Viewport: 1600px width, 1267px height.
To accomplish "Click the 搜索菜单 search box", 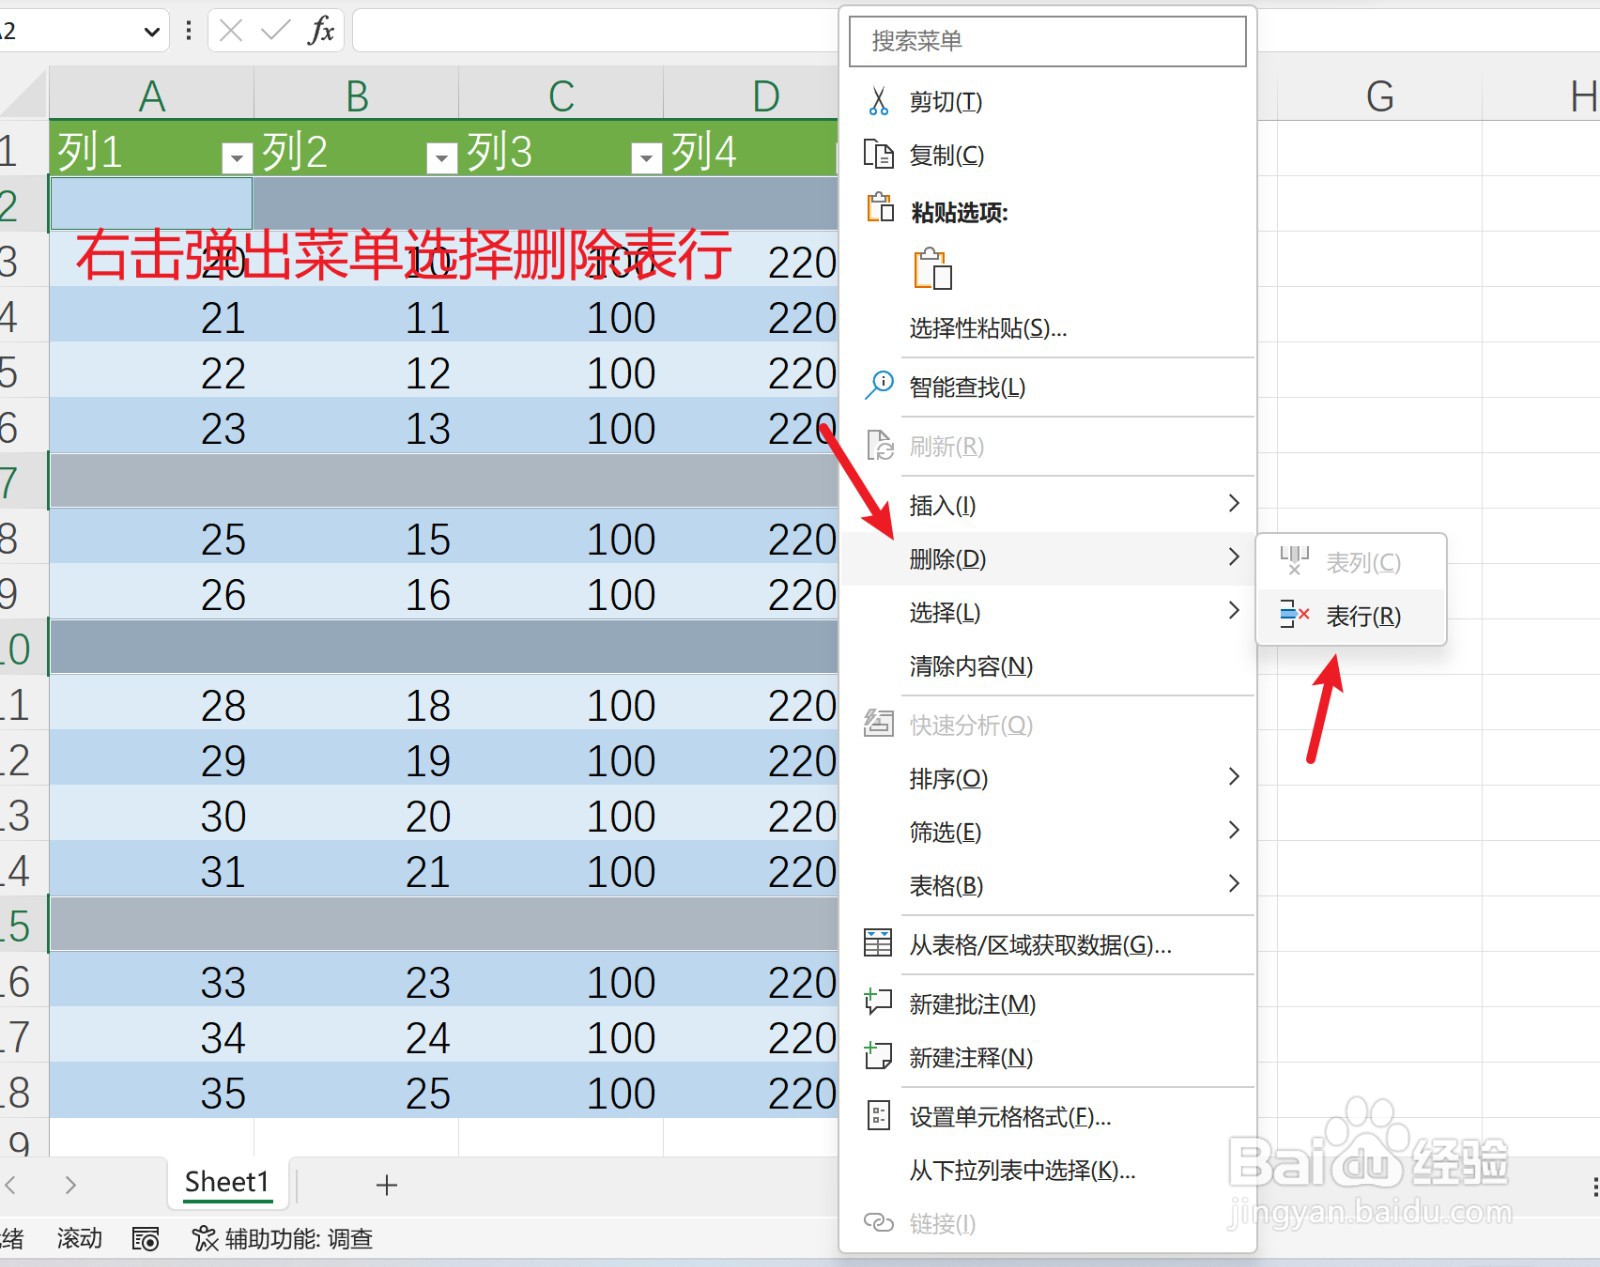I will (1046, 41).
